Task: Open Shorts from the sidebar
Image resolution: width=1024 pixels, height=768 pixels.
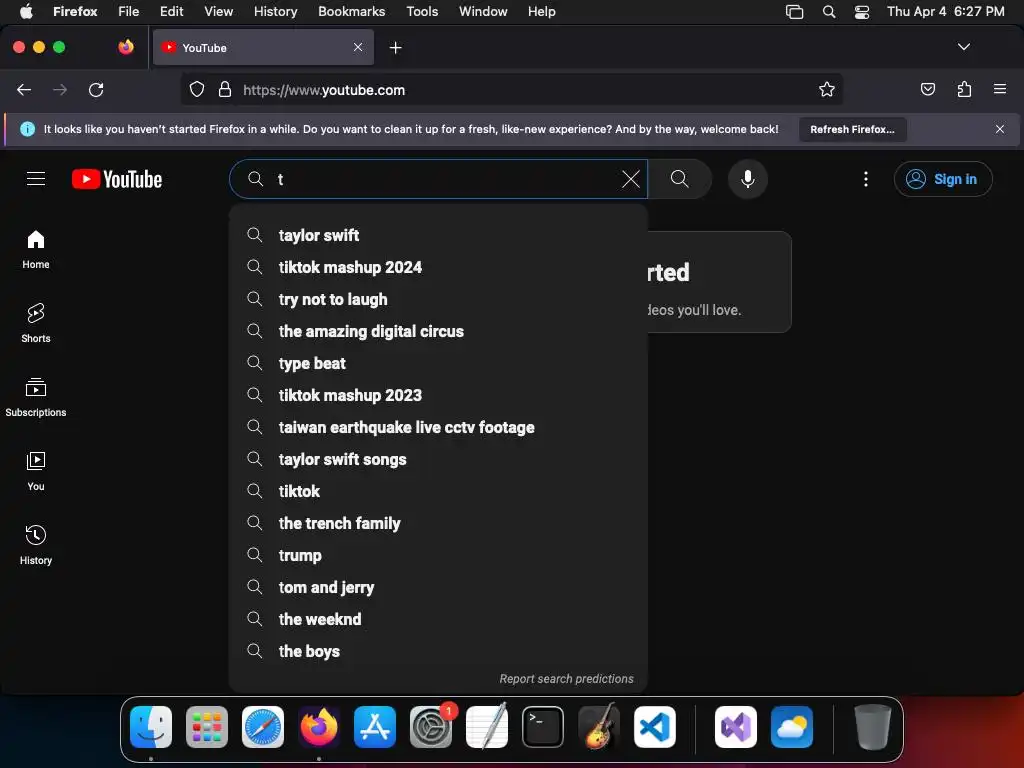Action: pos(36,324)
